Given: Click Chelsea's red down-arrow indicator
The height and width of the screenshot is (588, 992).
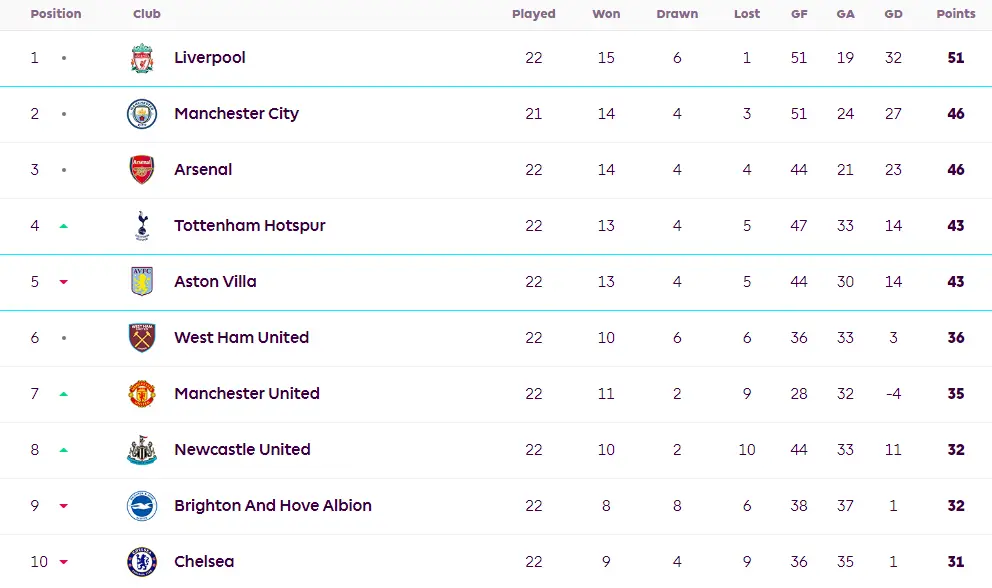Looking at the screenshot, I should click(63, 561).
